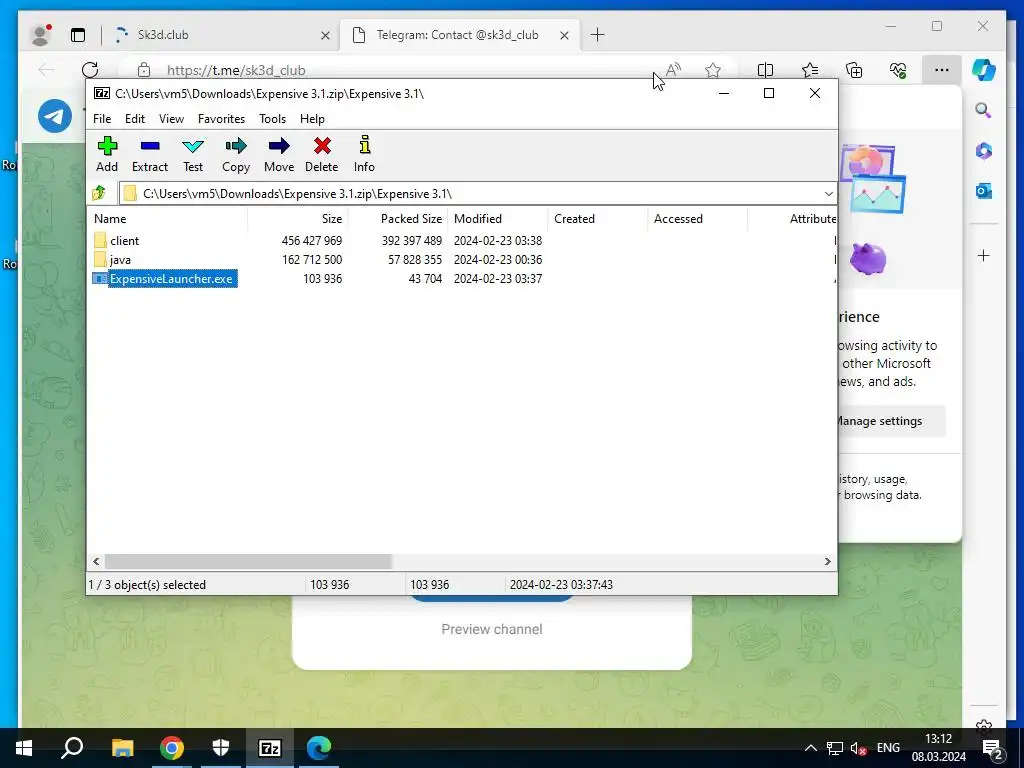This screenshot has height=768, width=1024.
Task: Open the Collections icon
Action: pos(854,69)
